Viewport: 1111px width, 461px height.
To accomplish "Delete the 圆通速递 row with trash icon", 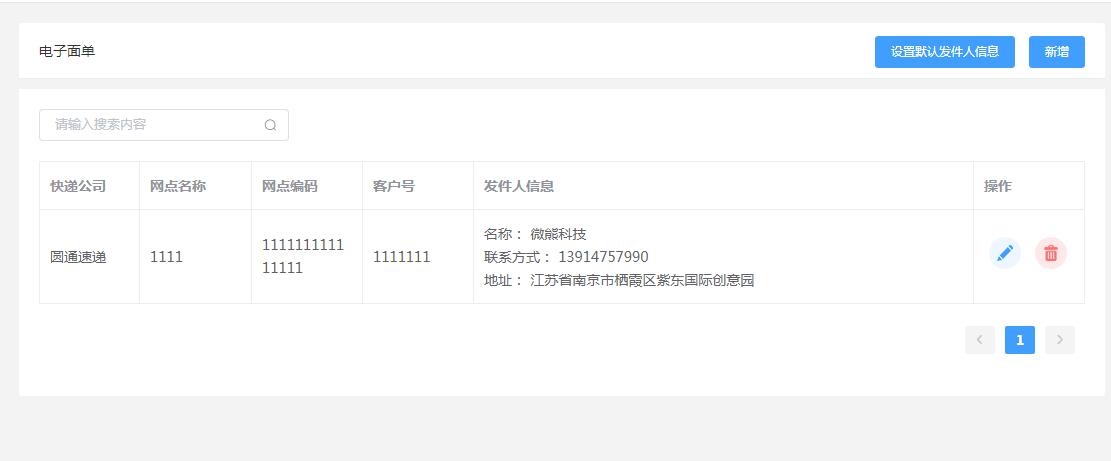I will click(x=1051, y=253).
